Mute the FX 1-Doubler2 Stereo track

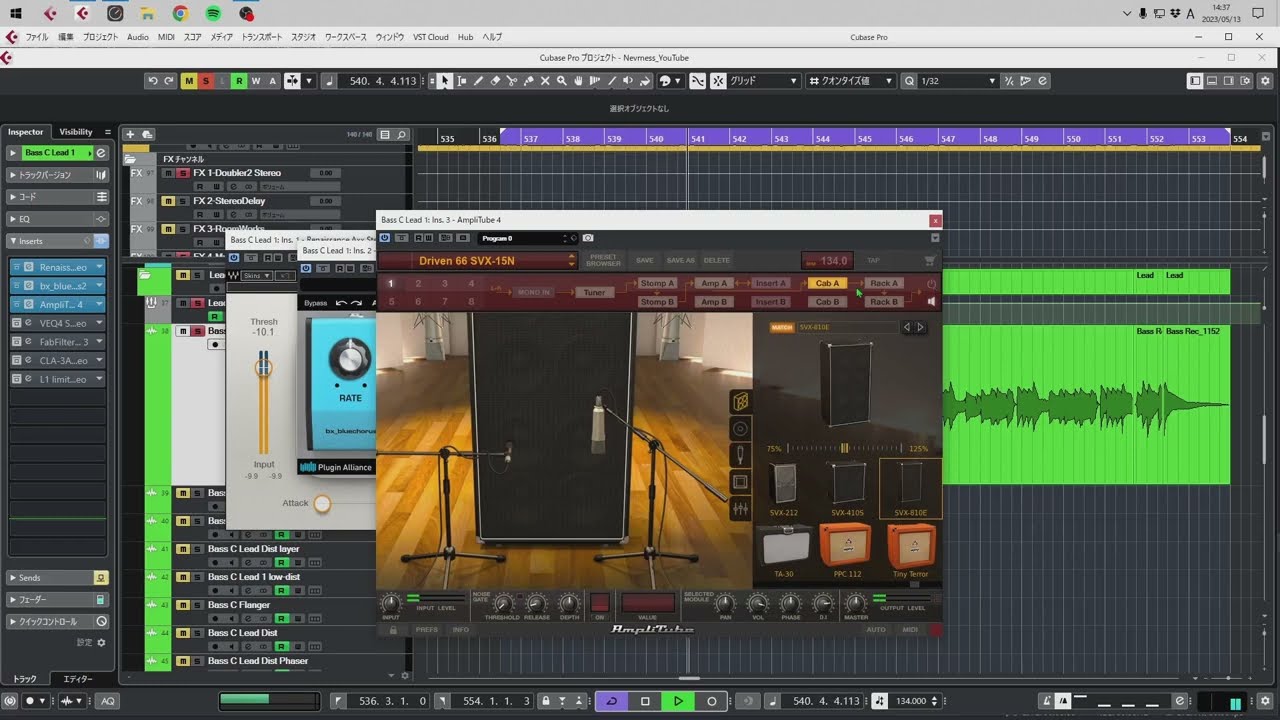169,173
